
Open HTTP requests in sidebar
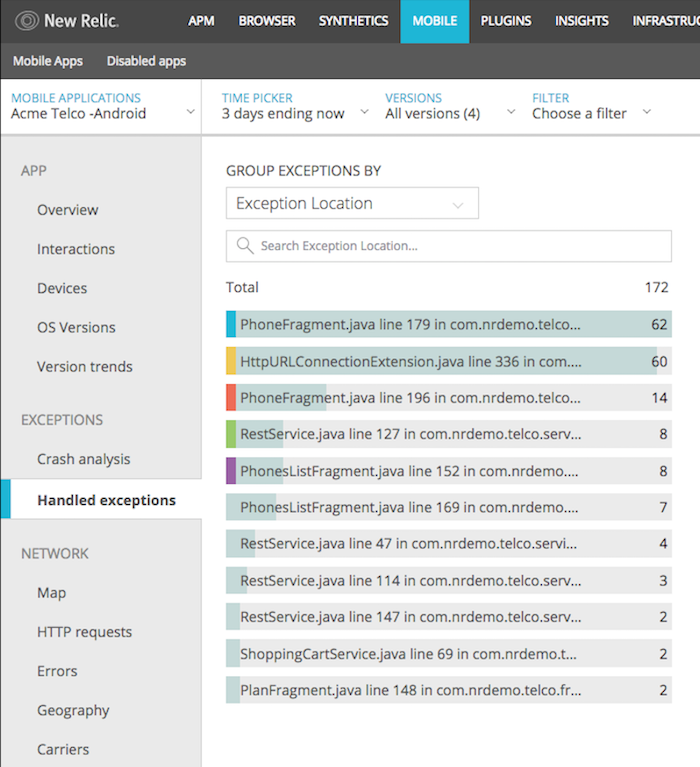coord(85,632)
